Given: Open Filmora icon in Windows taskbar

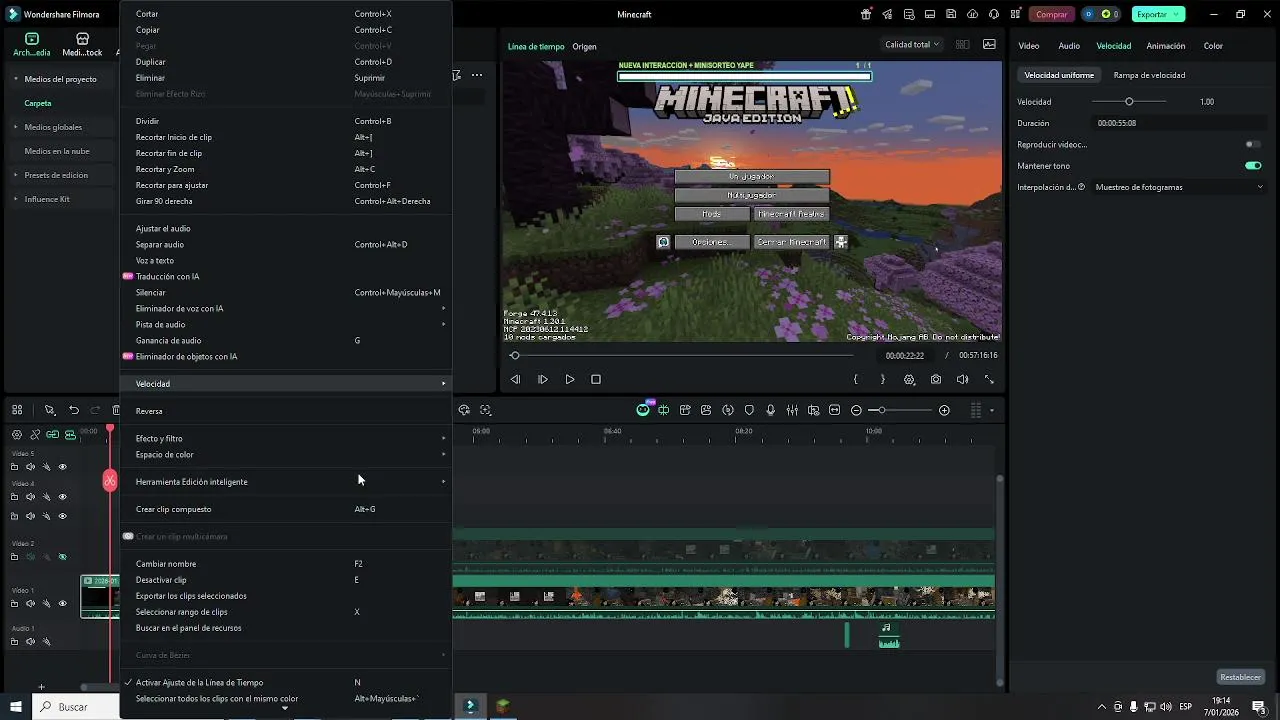Looking at the screenshot, I should 470,706.
